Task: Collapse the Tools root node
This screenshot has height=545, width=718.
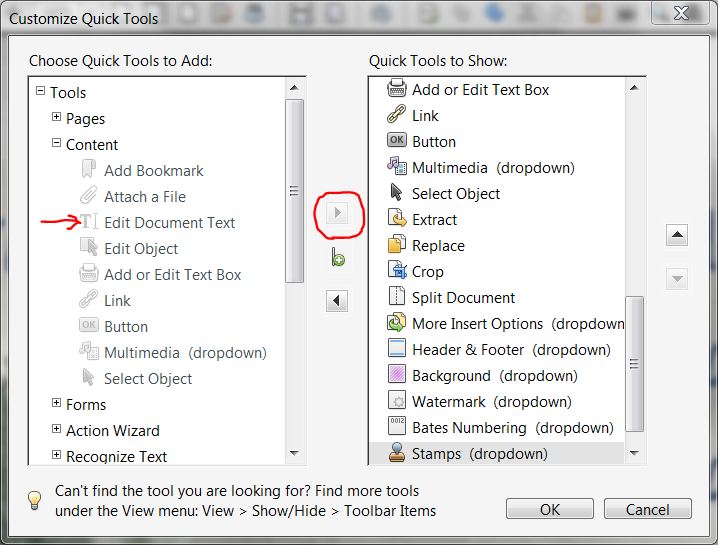Action: coord(40,91)
